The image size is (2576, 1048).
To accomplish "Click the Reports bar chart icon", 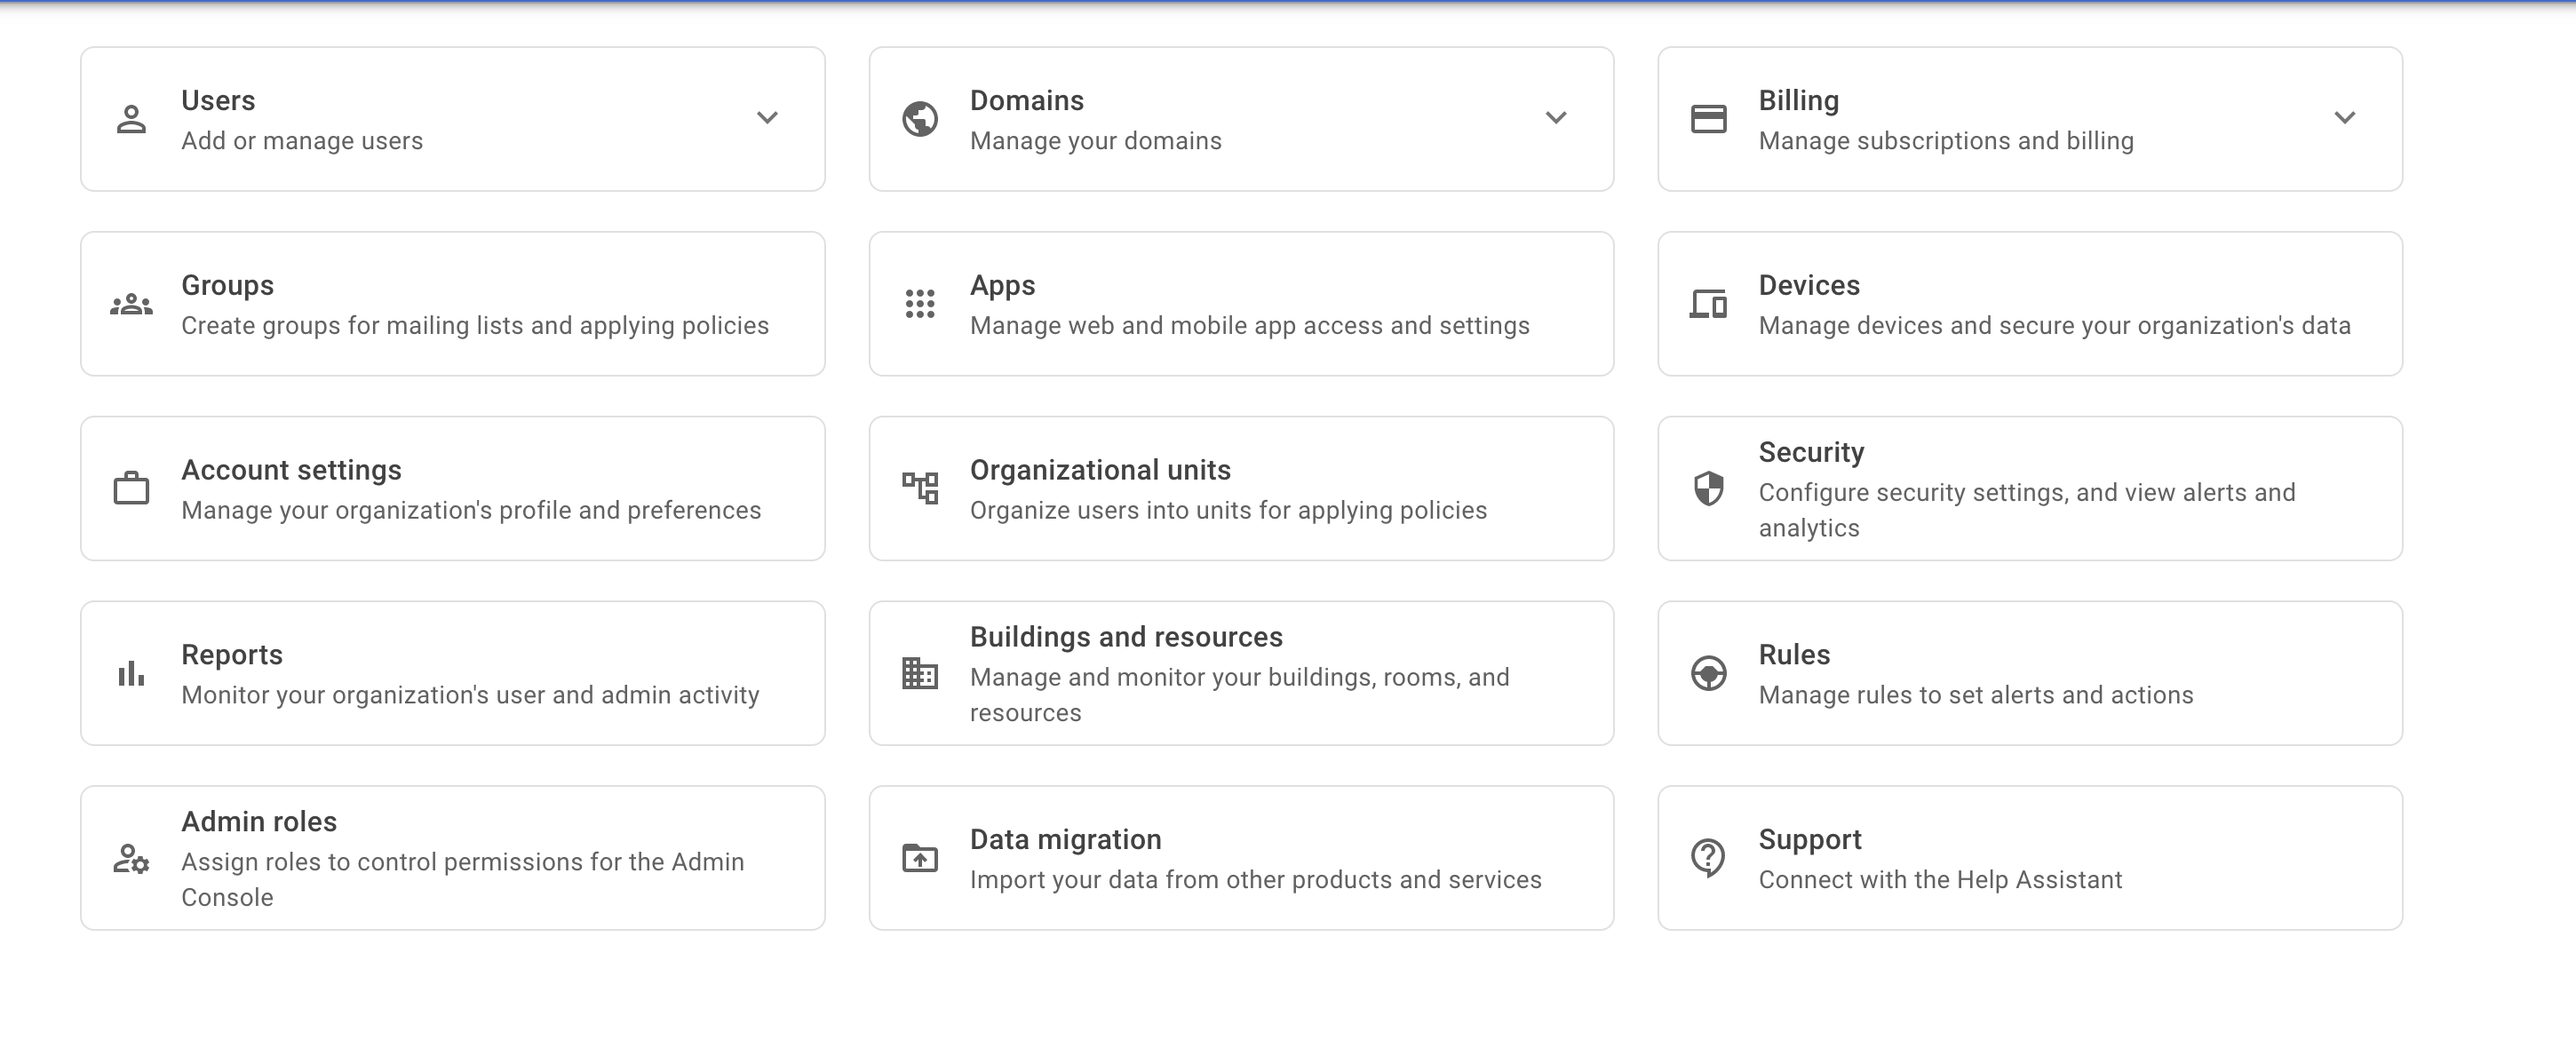I will click(x=131, y=673).
